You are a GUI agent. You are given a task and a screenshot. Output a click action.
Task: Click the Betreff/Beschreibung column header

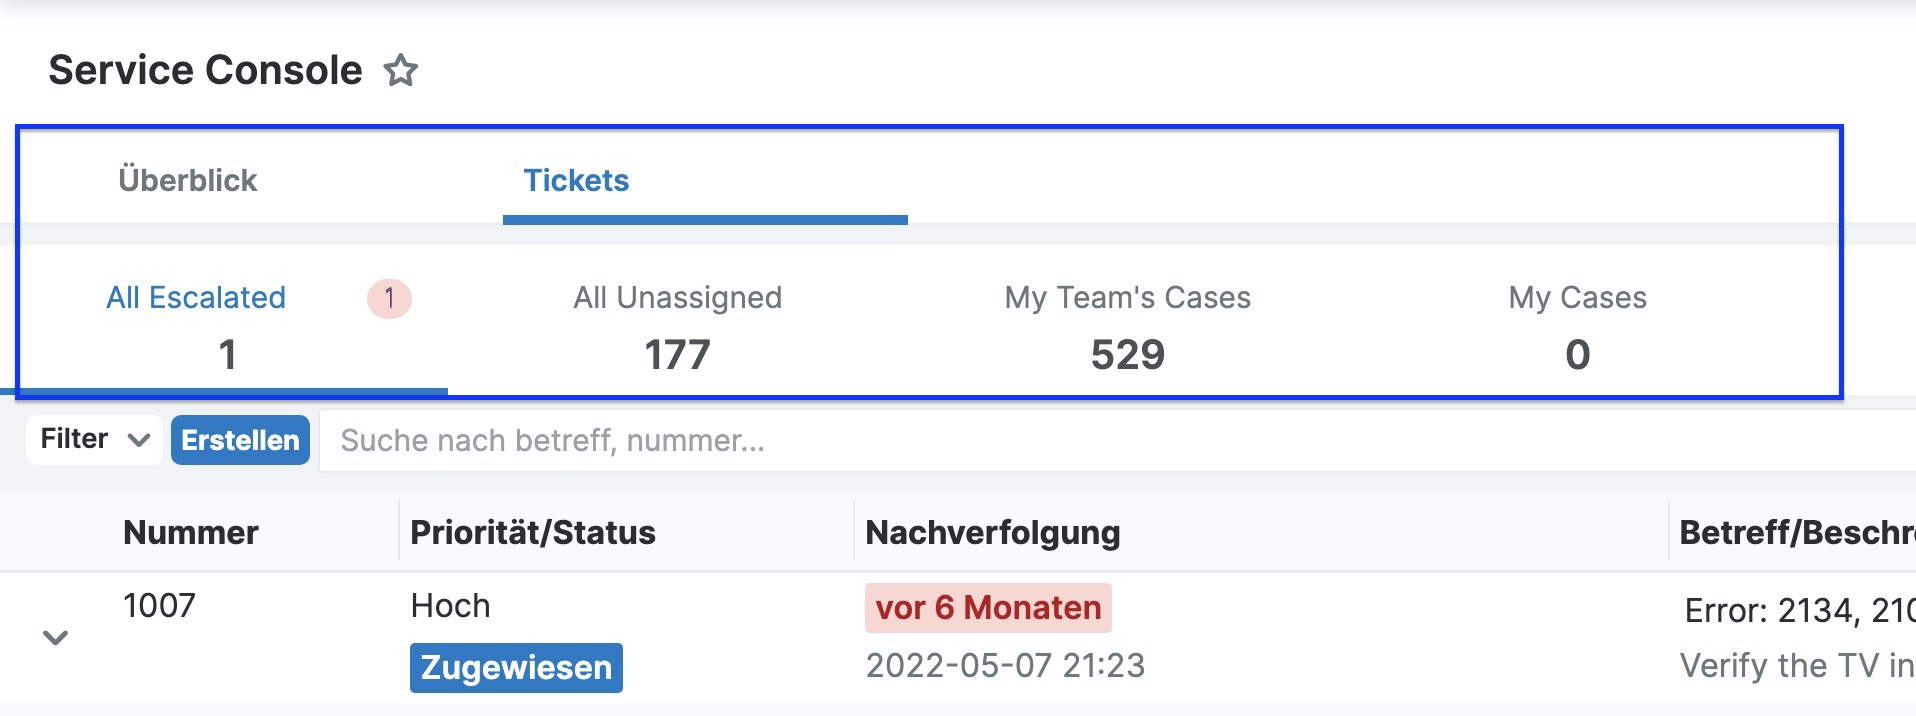(1796, 532)
